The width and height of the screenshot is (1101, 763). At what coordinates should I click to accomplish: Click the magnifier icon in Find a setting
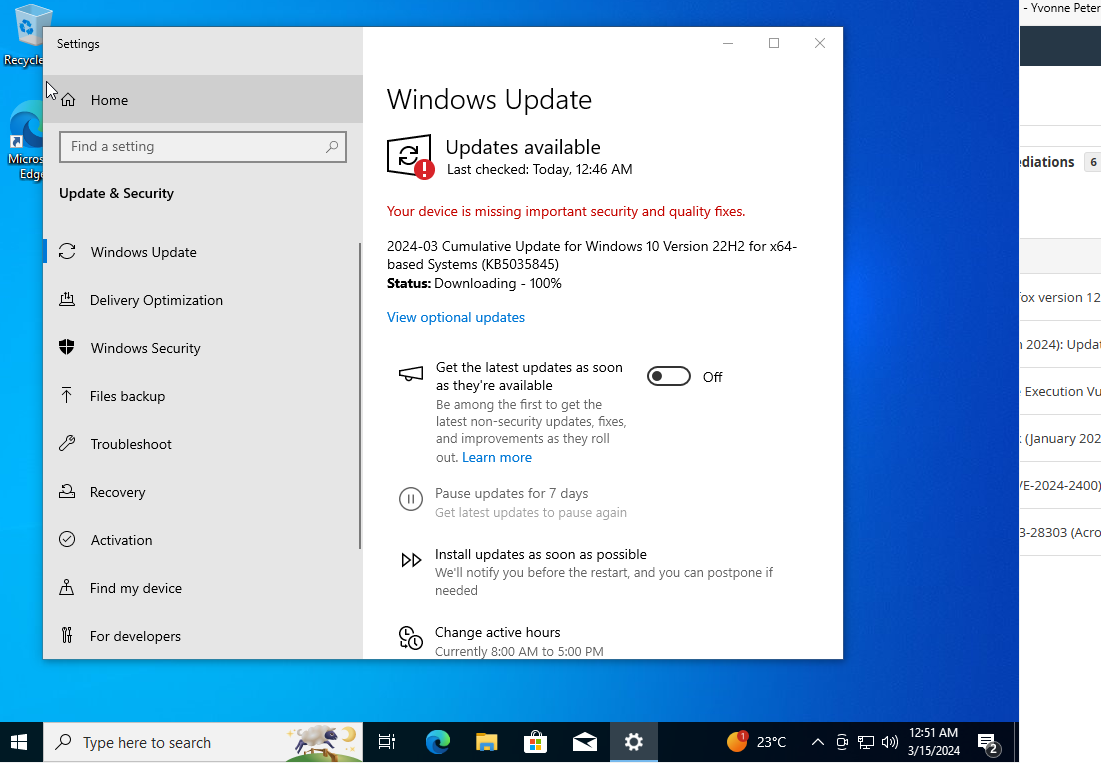pyautogui.click(x=332, y=147)
